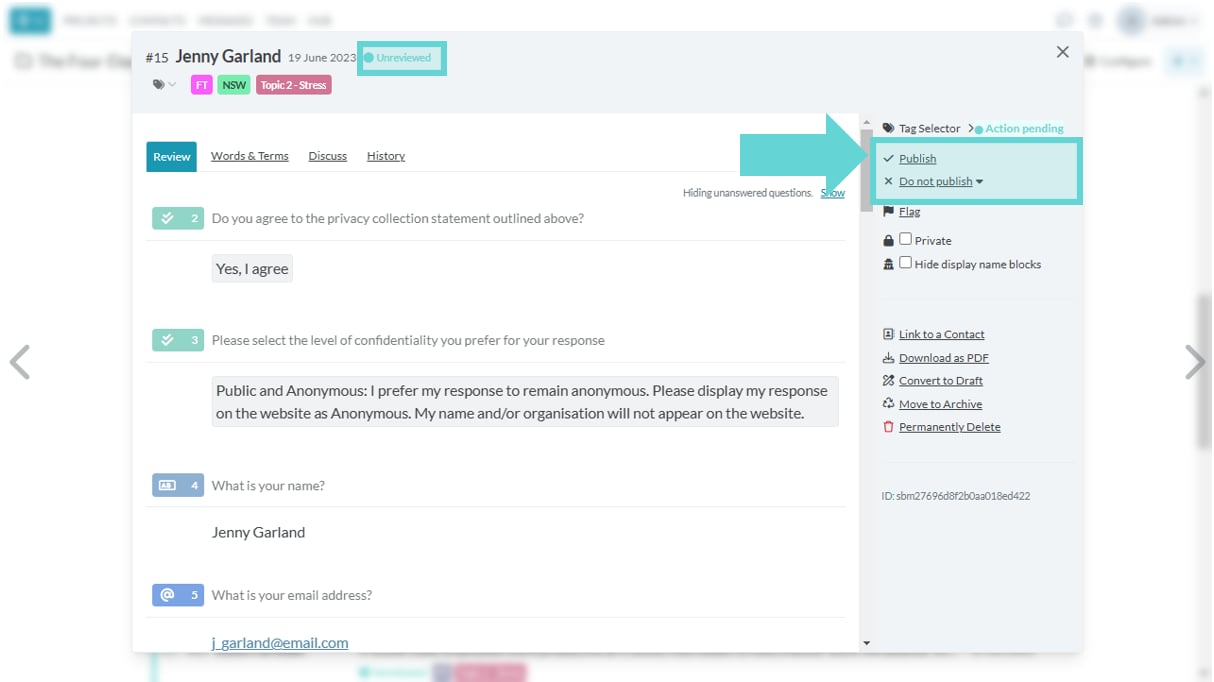
Task: Go to the previous submission arrow
Action: coord(20,362)
